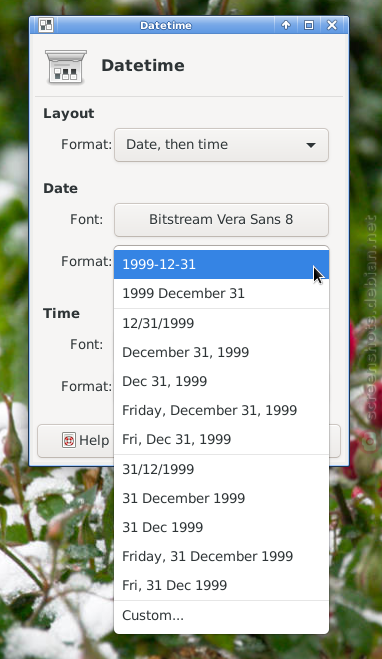Choose Dec 31, 1999 format
Viewport: 382px width, 659px height.
coord(221,381)
